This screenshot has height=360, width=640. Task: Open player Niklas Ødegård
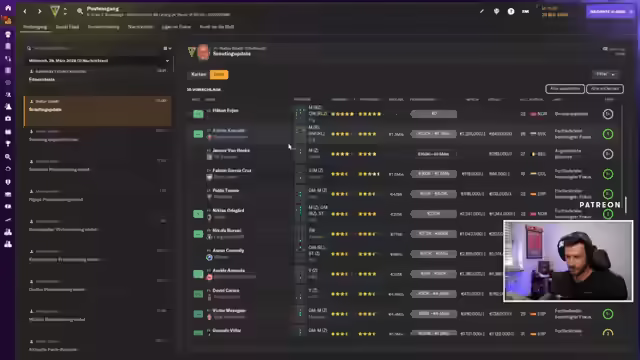pyautogui.click(x=228, y=211)
